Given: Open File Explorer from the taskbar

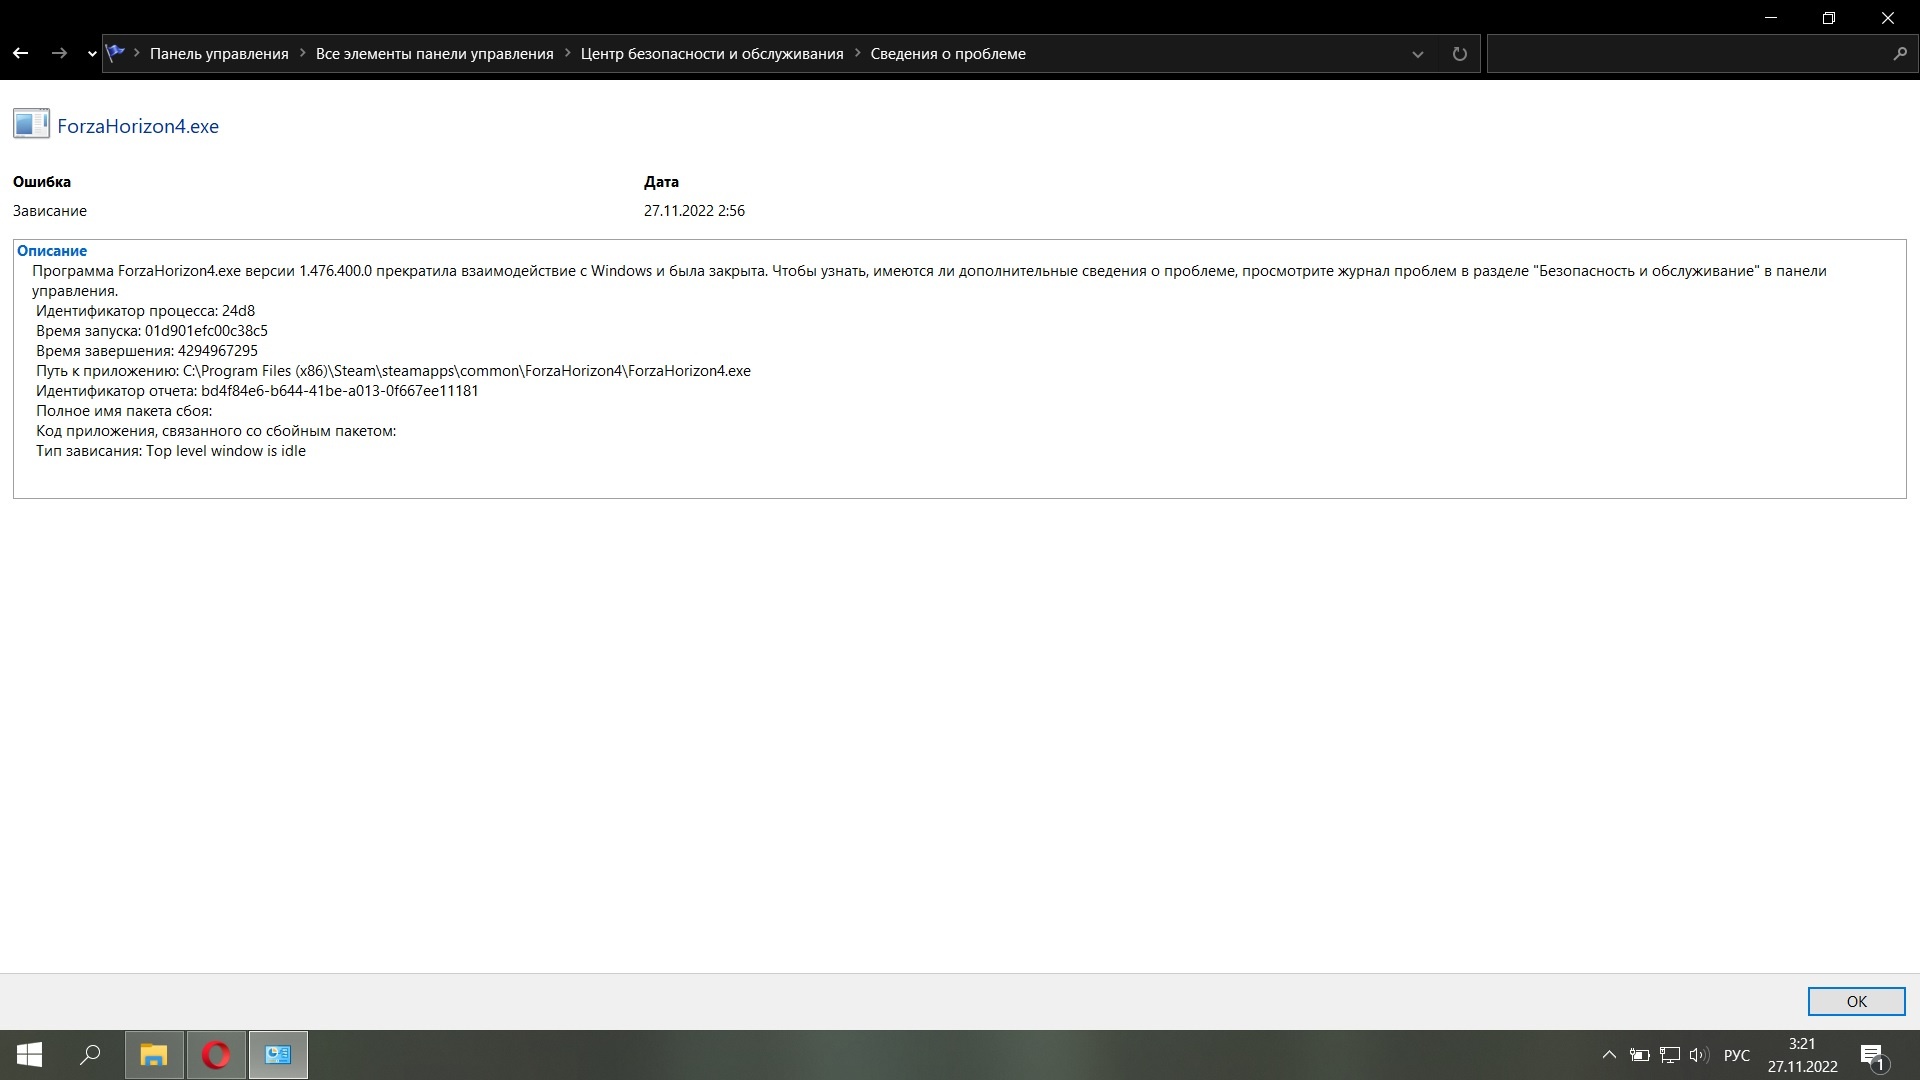Looking at the screenshot, I should click(x=154, y=1055).
